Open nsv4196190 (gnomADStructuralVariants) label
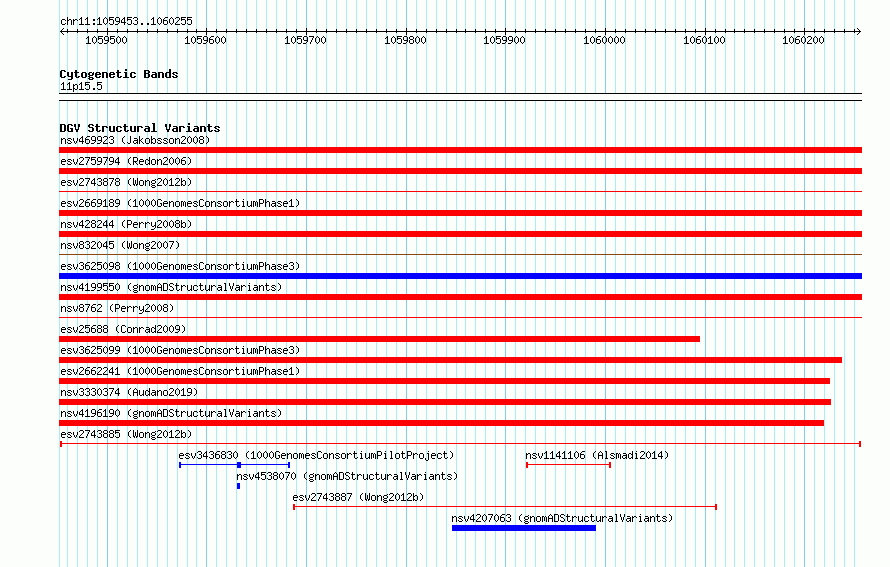 click(x=171, y=413)
